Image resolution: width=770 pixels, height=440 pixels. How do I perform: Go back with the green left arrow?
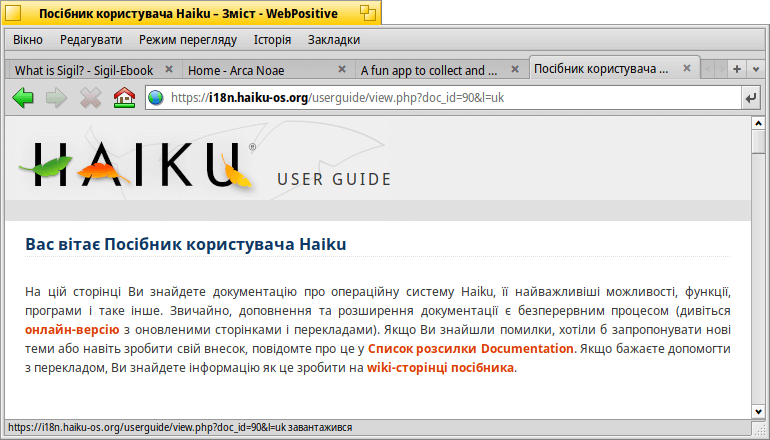[x=23, y=98]
